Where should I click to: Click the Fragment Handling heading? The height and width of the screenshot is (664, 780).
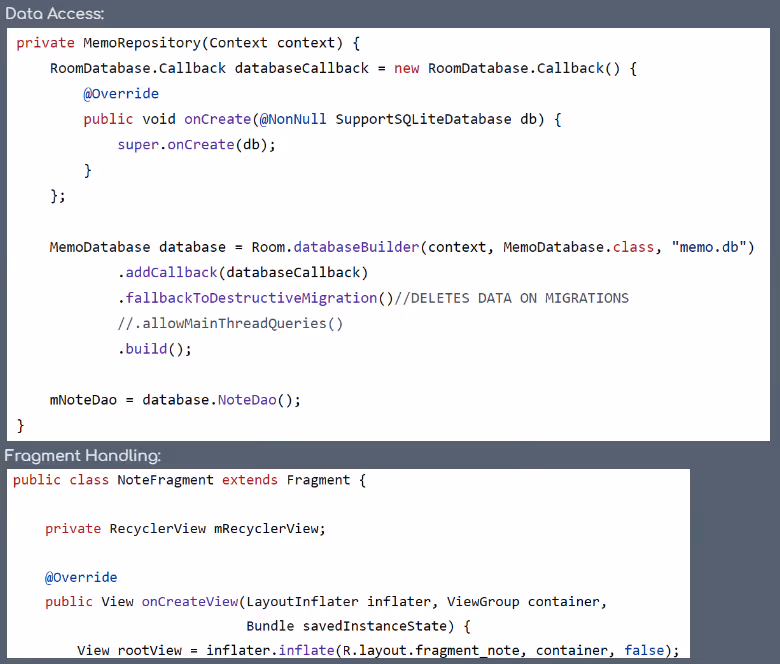[x=82, y=456]
